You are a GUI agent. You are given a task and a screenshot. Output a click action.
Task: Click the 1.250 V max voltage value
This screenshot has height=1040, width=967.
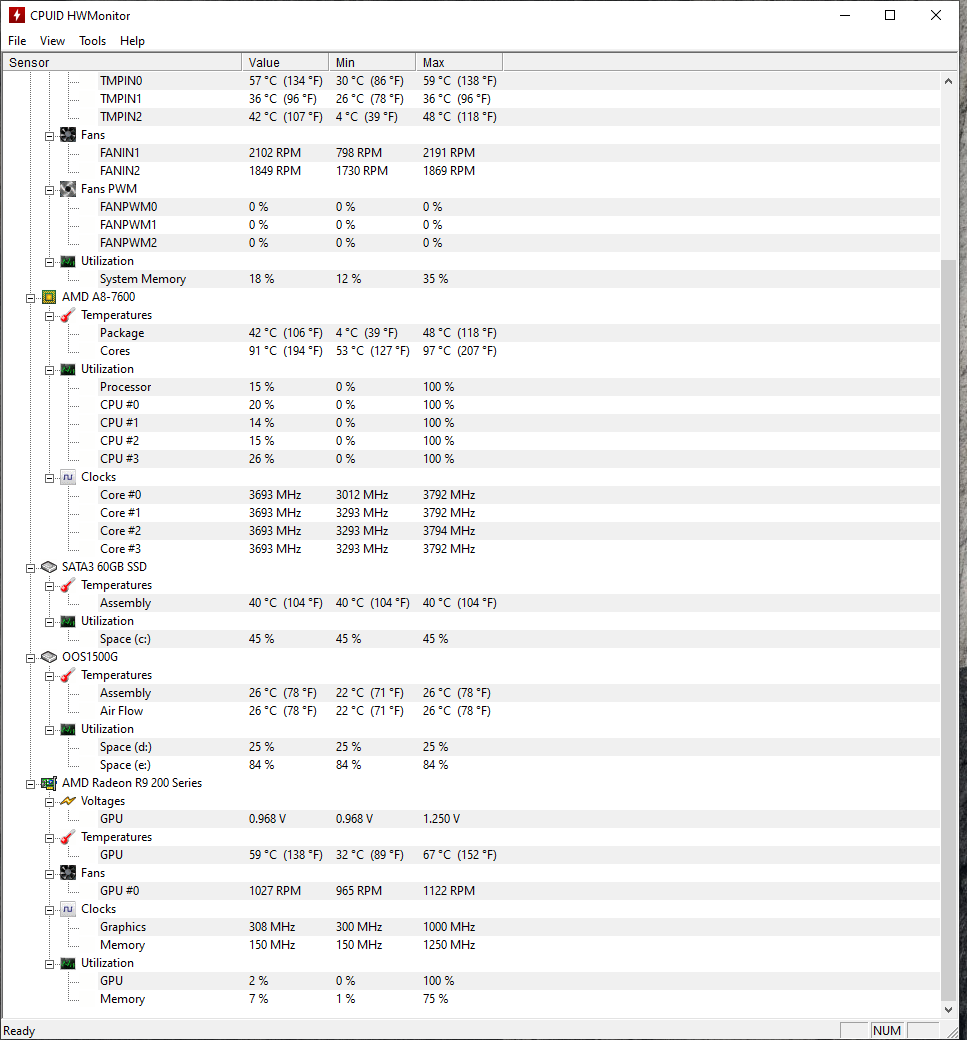point(441,819)
